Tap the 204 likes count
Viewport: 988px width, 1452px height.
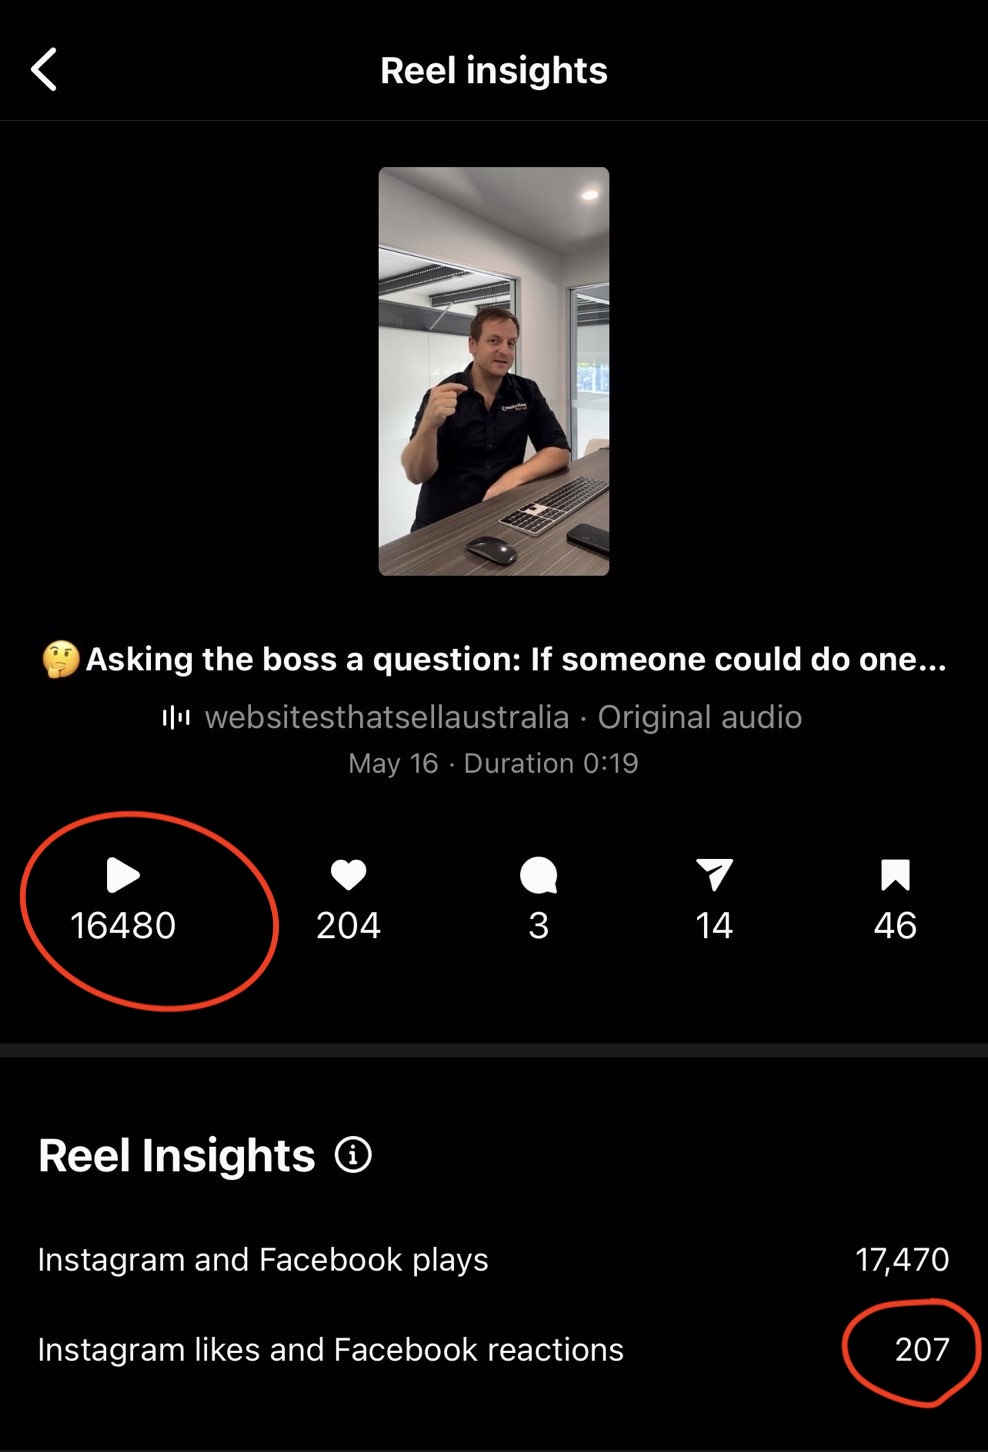pos(348,926)
